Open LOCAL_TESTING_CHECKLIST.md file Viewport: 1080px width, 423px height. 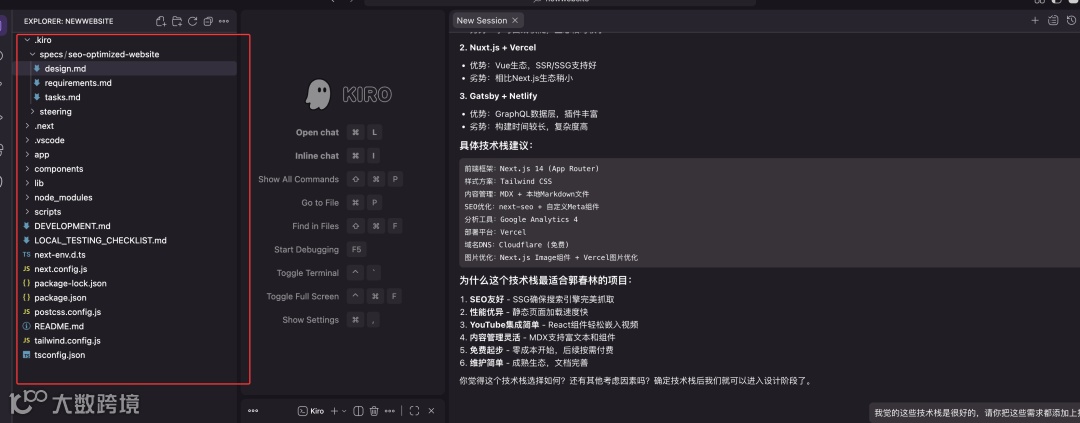pyautogui.click(x=100, y=240)
